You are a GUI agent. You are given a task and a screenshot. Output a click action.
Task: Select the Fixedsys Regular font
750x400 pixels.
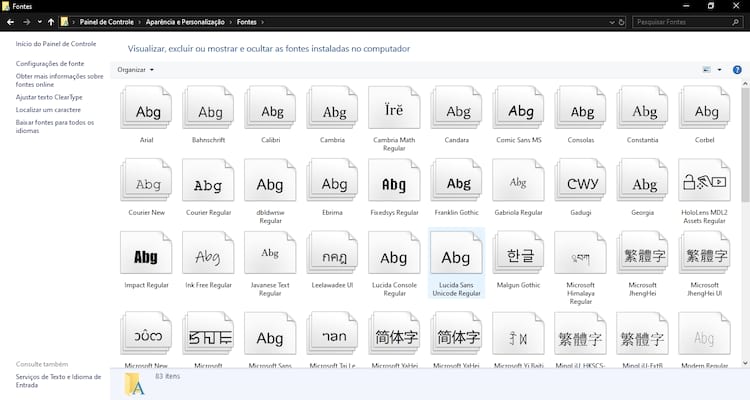[394, 180]
